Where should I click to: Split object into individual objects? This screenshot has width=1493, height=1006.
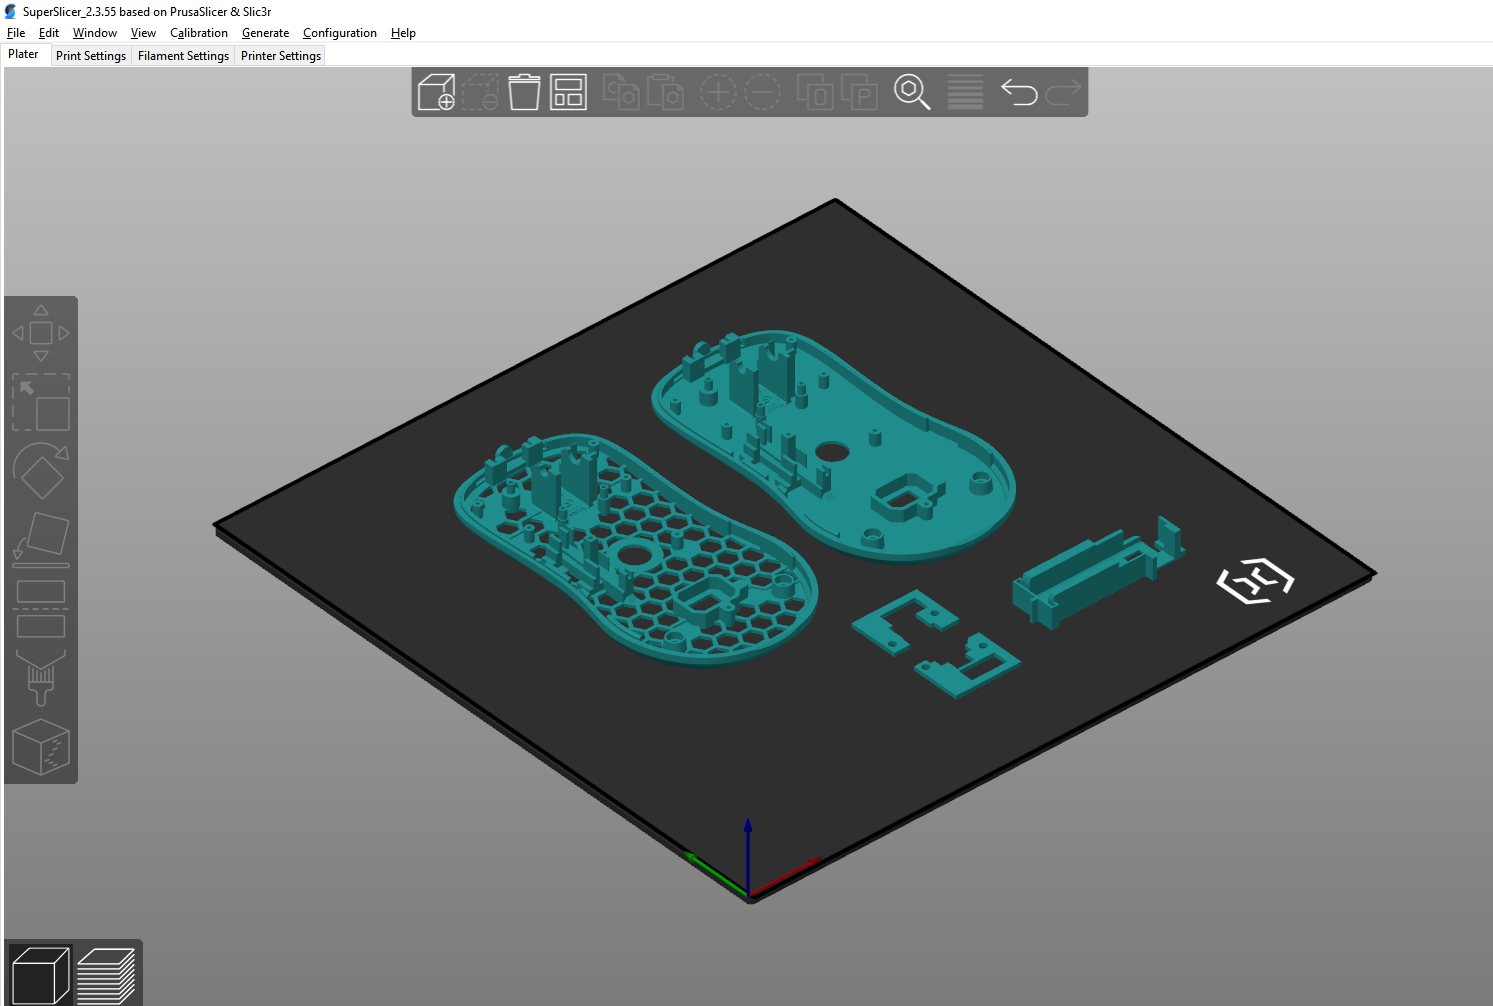(x=815, y=91)
